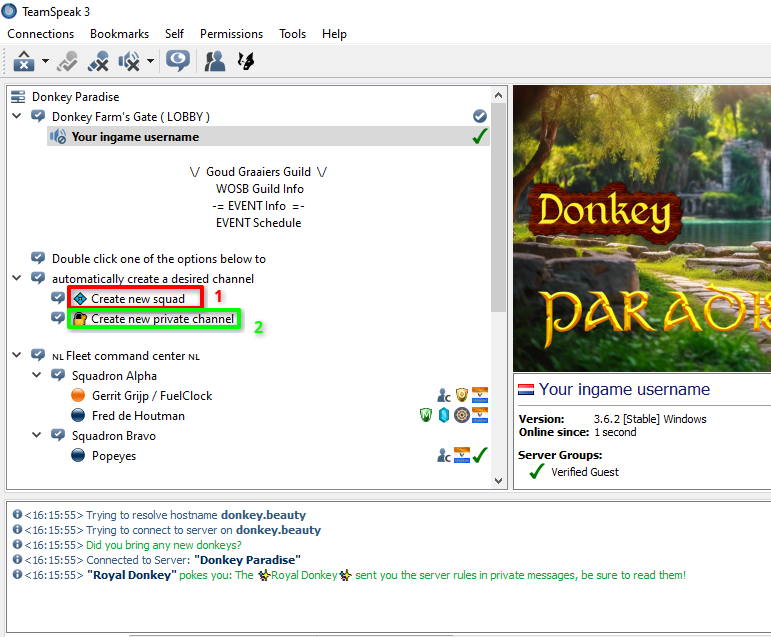The image size is (771, 637).
Task: Click the donkey.beauty hostname in the first log line
Action: pyautogui.click(x=264, y=515)
